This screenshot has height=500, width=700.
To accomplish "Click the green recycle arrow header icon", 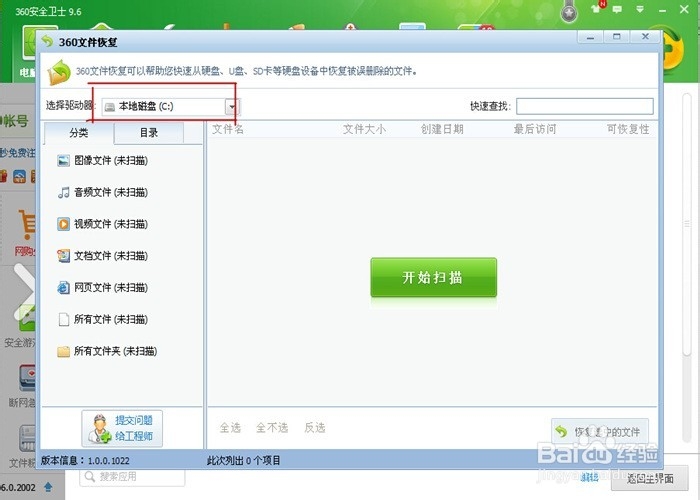I will [x=59, y=72].
